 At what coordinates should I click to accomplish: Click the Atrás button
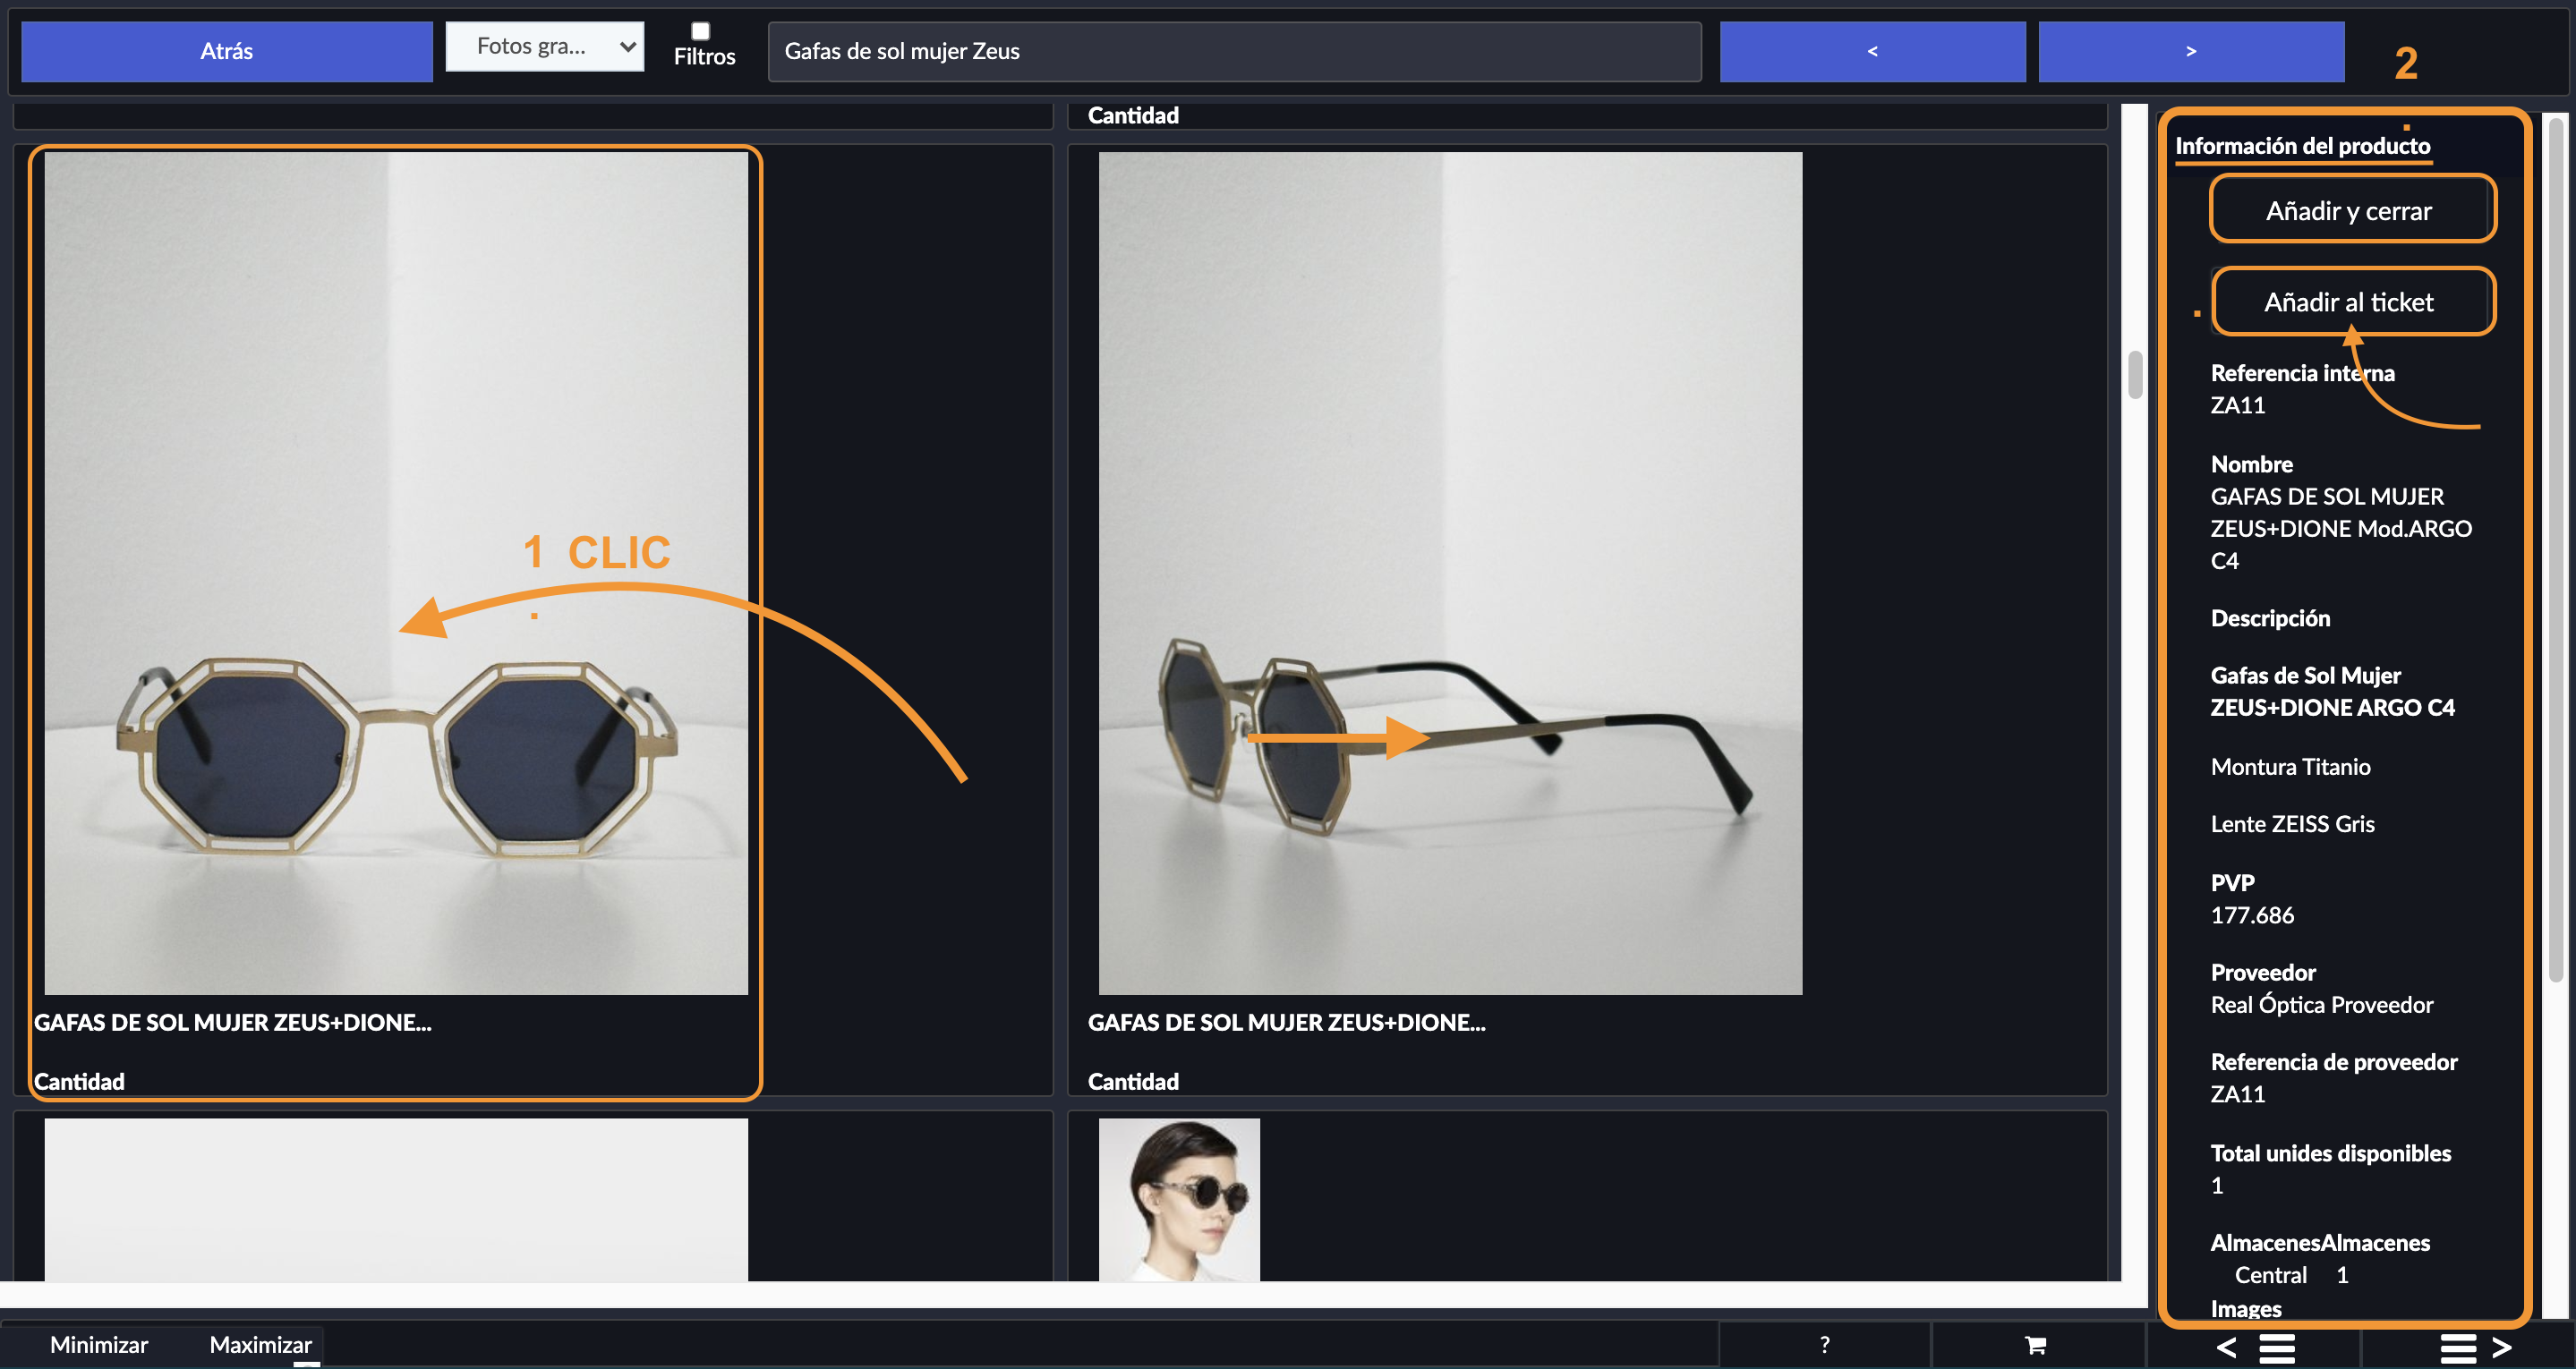(x=227, y=51)
